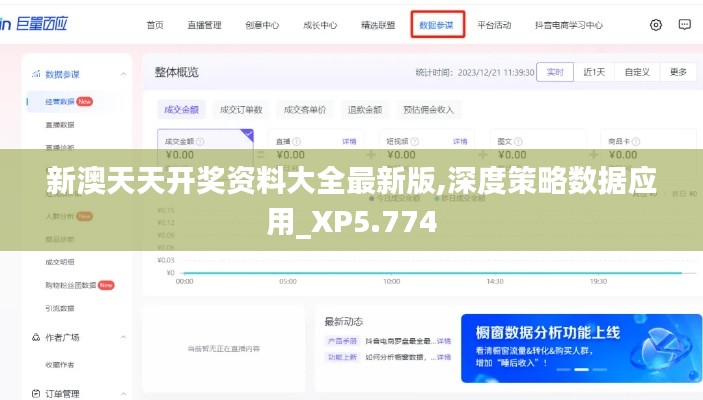703x400 pixels.
Task: Go to 首页 in top navigation
Action: point(155,25)
